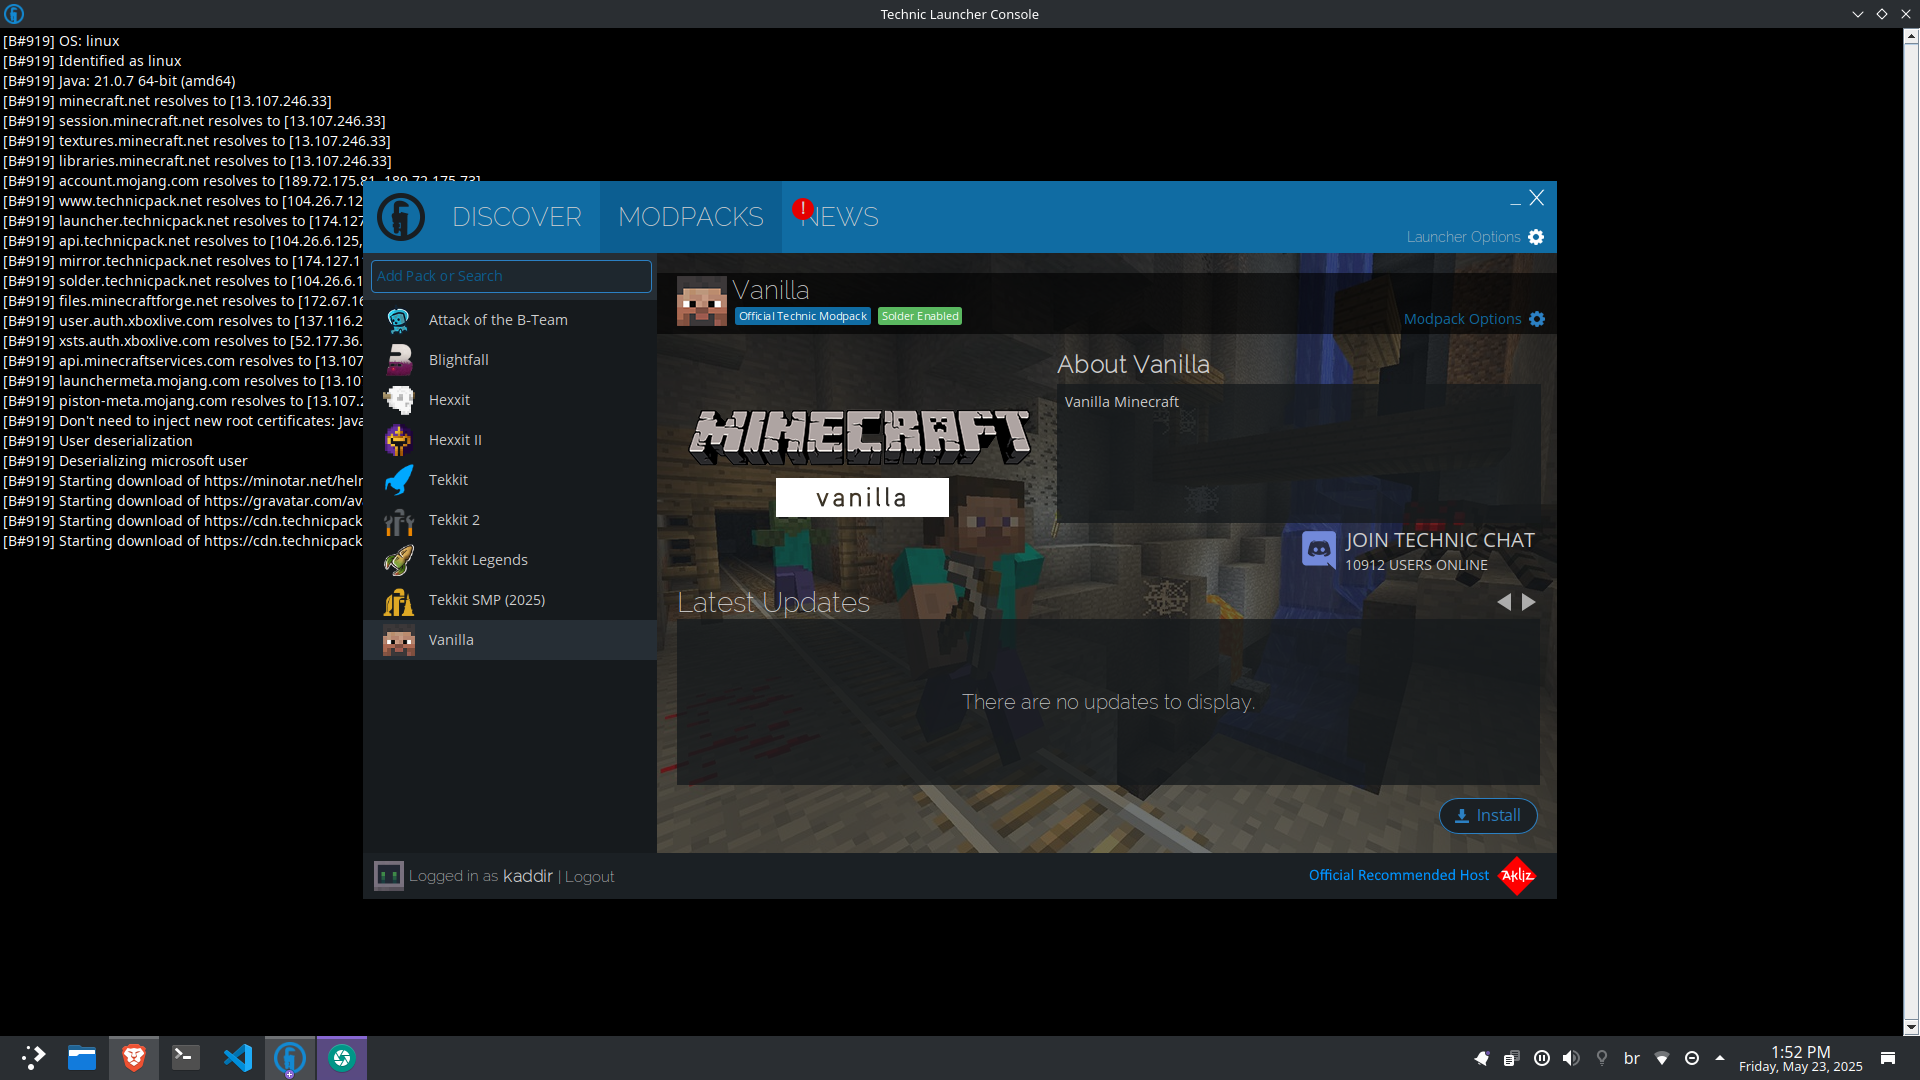
Task: Click the Logout link
Action: tap(590, 877)
